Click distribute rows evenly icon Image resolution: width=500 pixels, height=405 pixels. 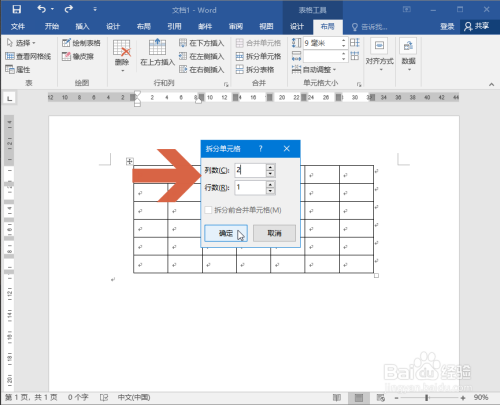coord(355,43)
